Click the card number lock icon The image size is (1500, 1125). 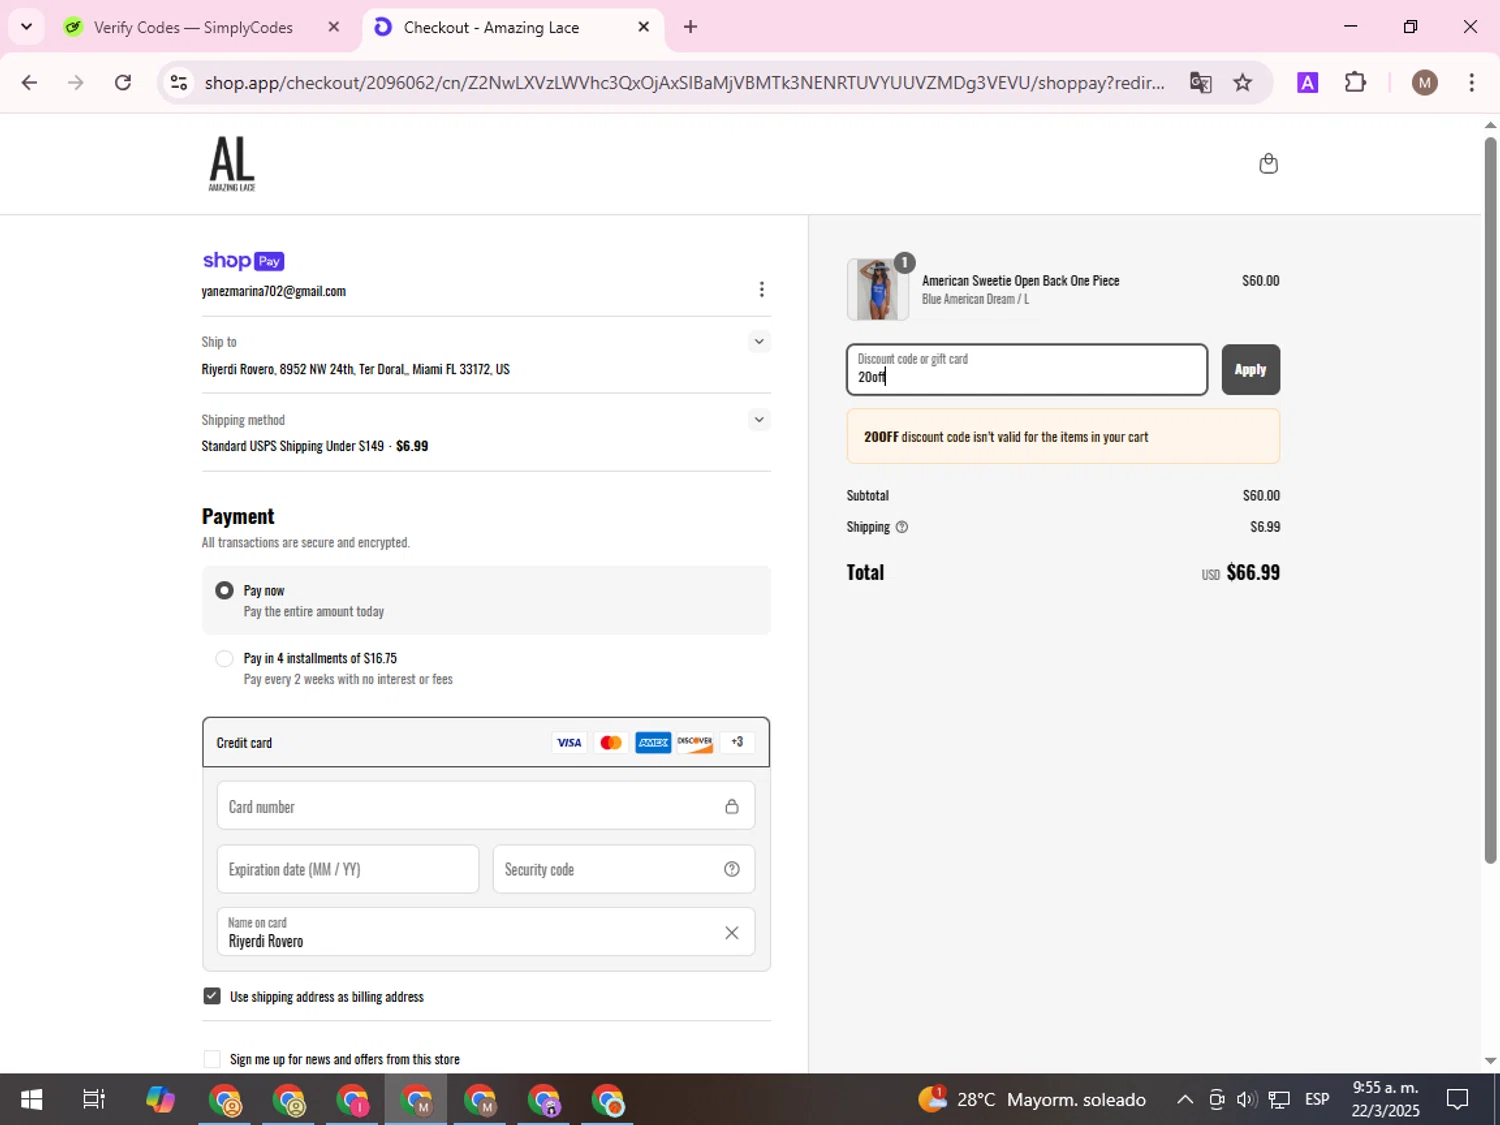coord(732,806)
